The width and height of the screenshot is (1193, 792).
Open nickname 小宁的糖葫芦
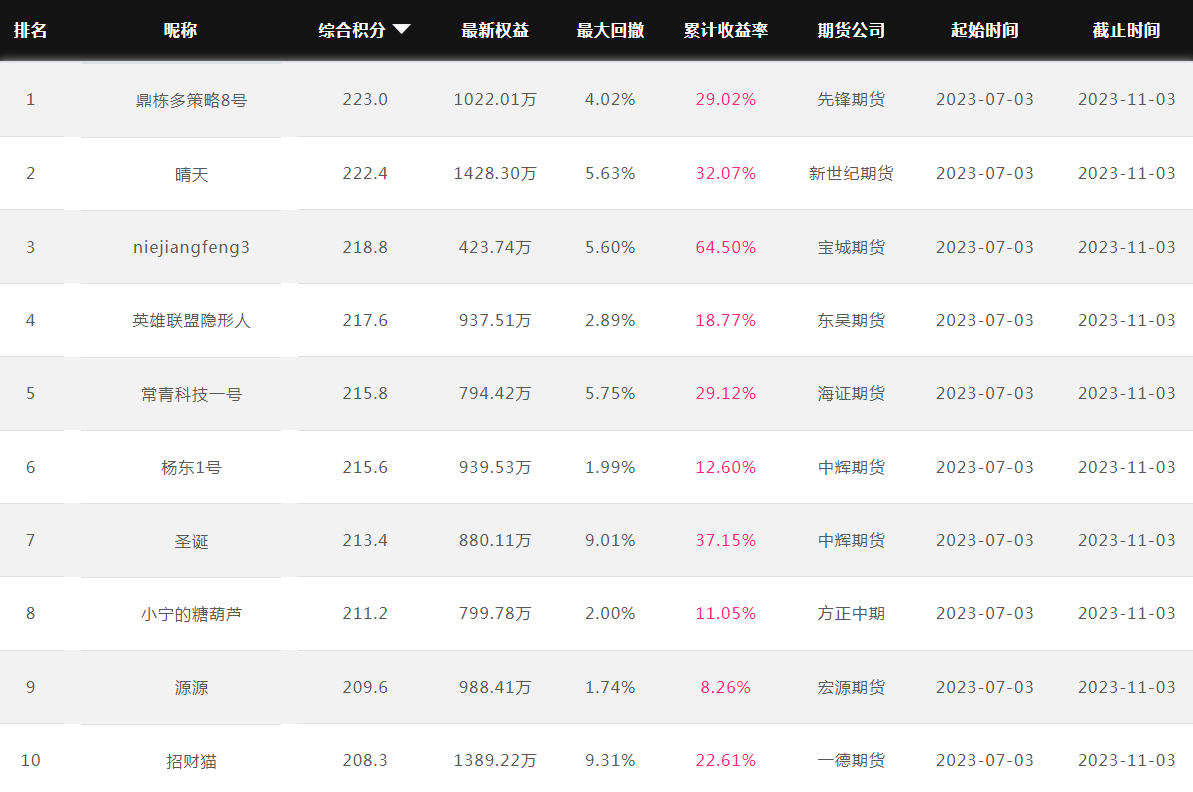[191, 614]
